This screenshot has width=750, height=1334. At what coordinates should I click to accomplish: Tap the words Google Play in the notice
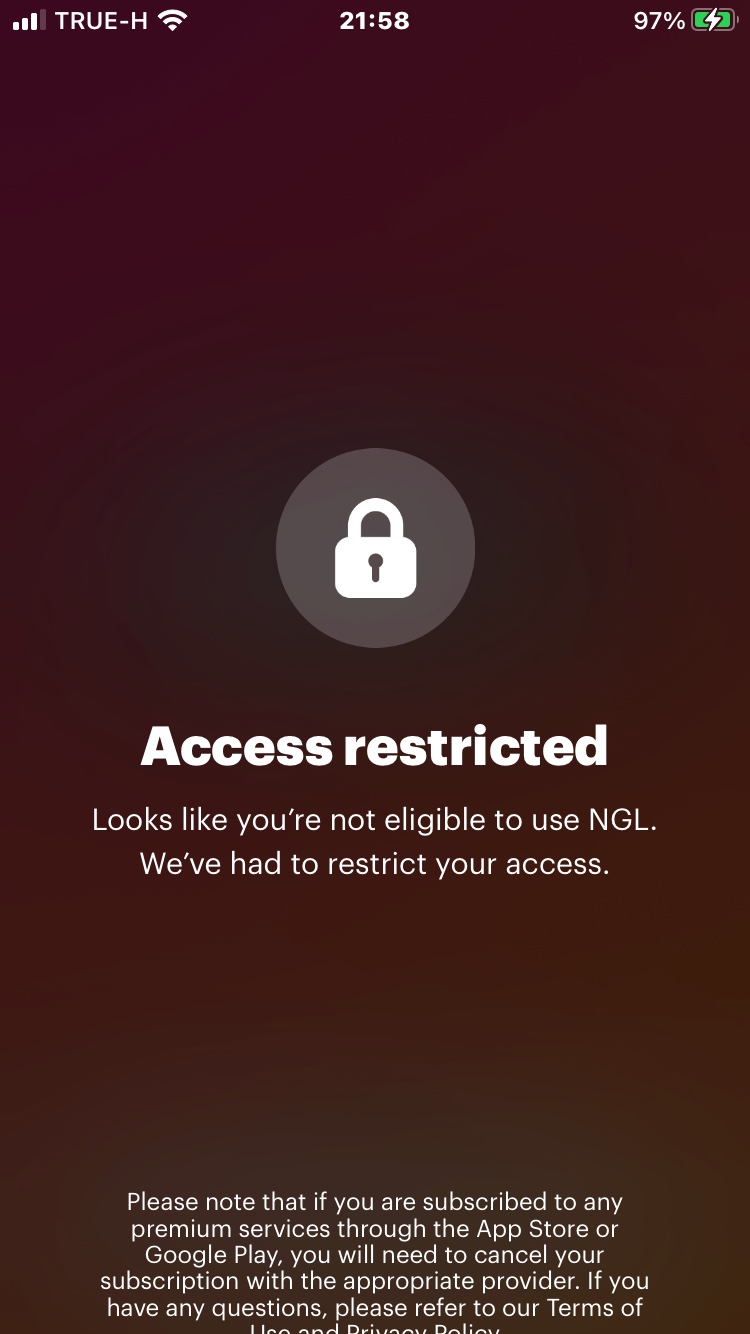[213, 1254]
